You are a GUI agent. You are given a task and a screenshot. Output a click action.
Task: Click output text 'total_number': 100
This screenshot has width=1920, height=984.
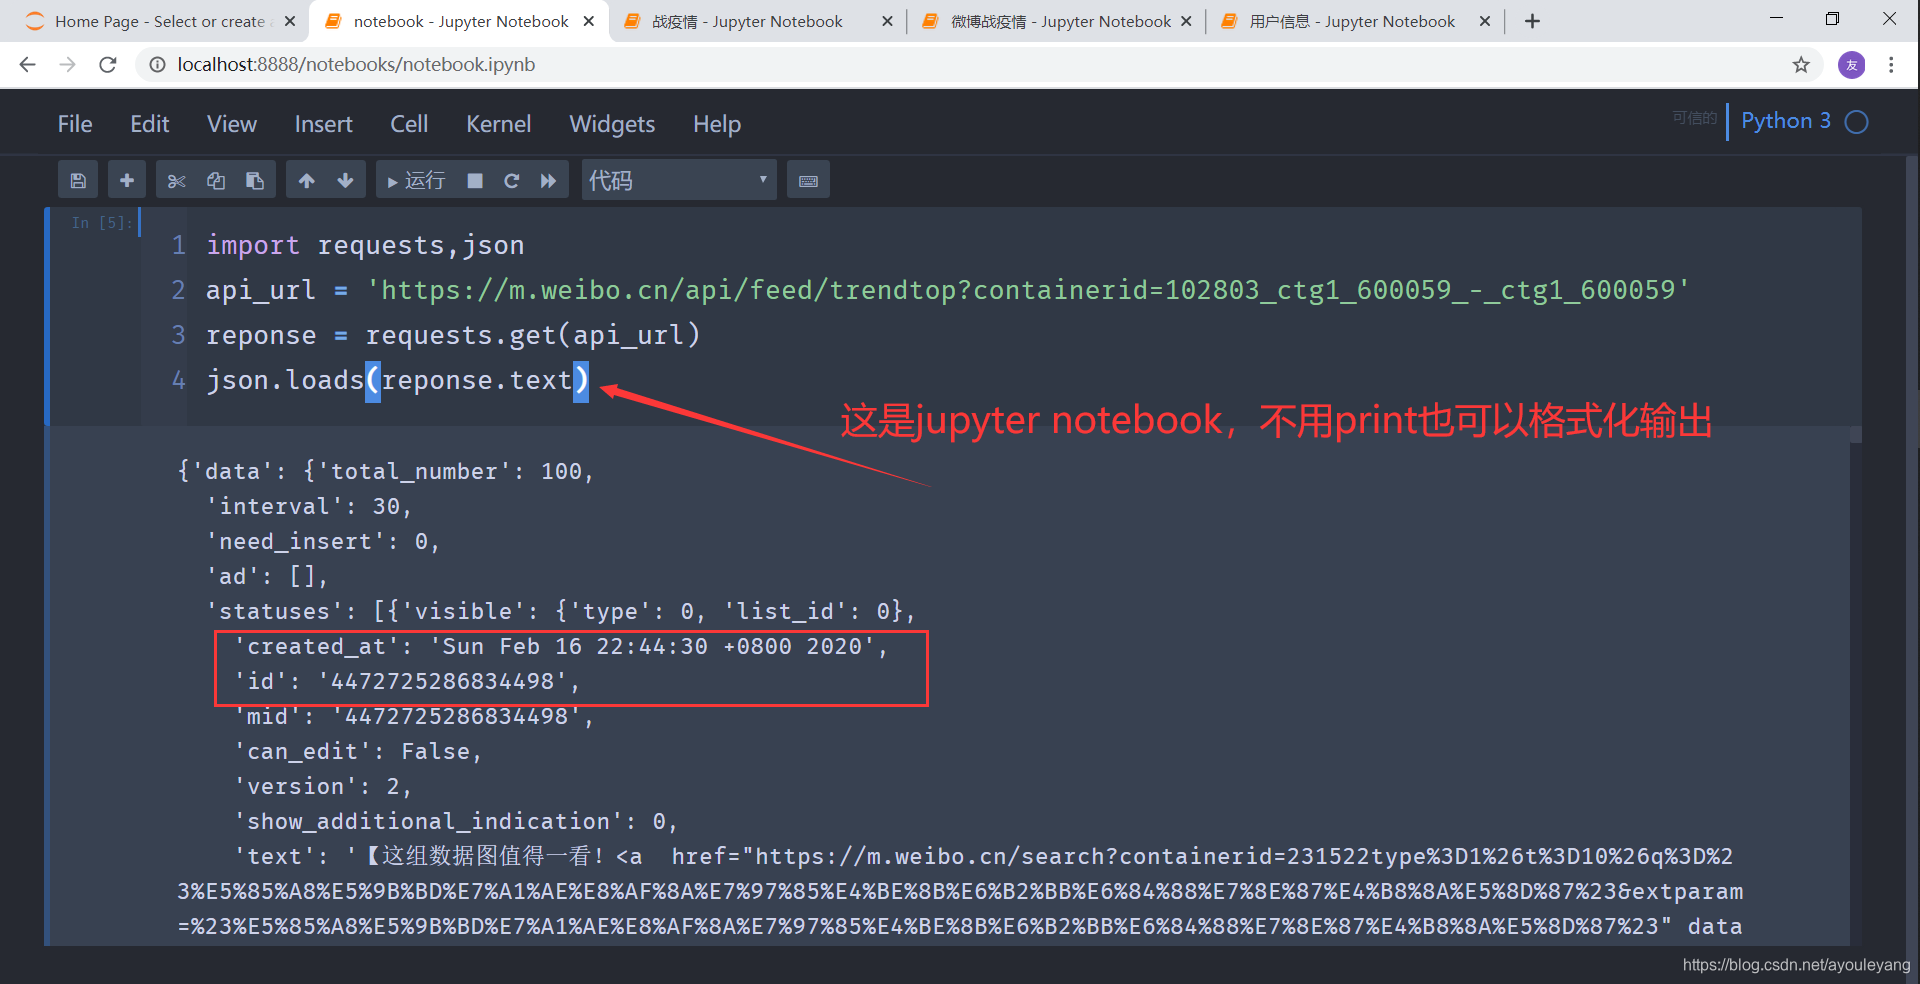coord(456,471)
